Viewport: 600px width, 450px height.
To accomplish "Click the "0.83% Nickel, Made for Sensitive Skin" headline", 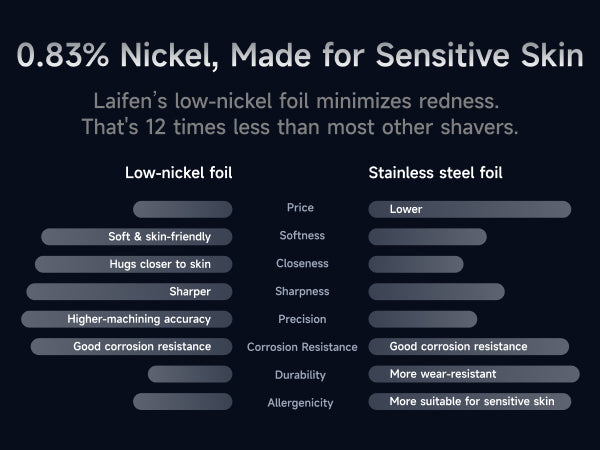I will (300, 55).
